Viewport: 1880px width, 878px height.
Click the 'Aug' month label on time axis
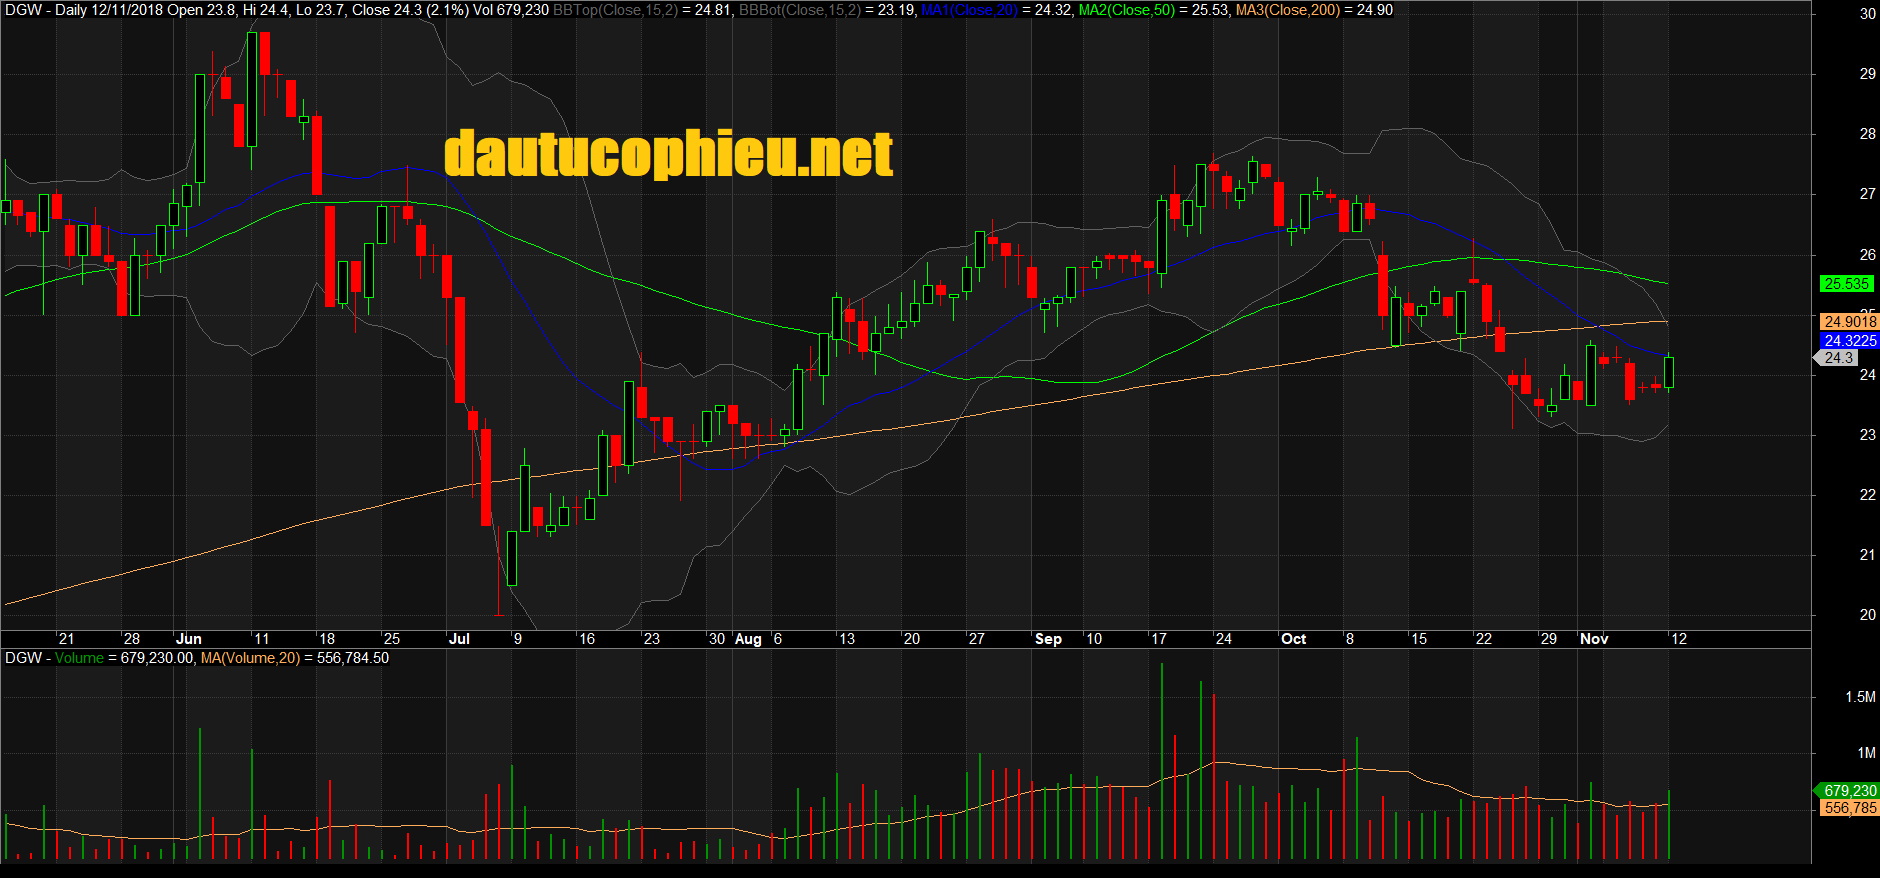click(748, 639)
